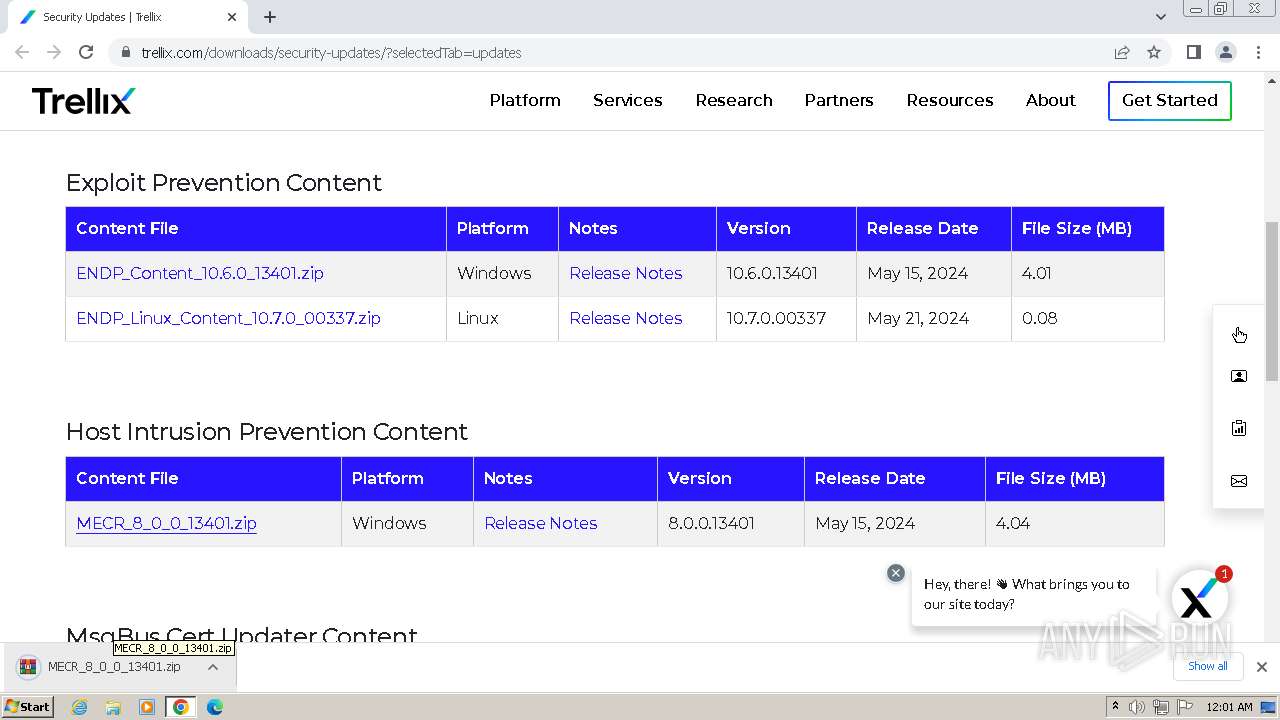
Task: Open tab search dropdown chevron
Action: [1161, 17]
